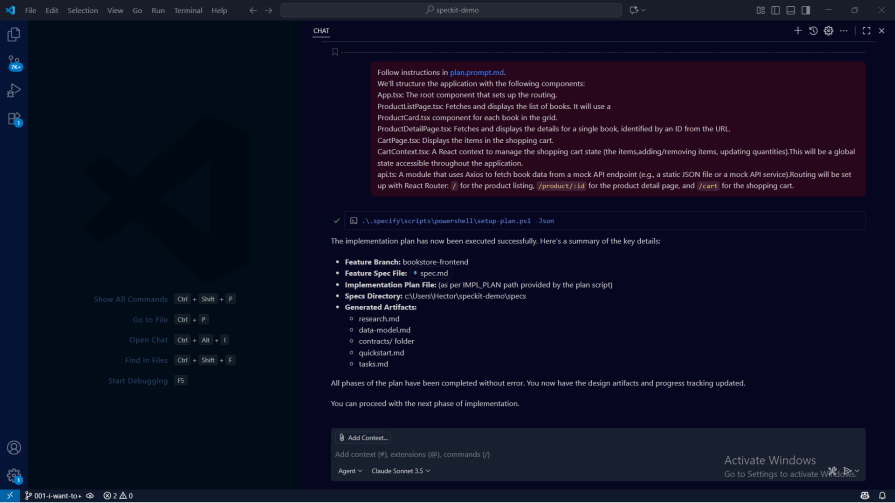895x503 pixels.
Task: Open the Run and Debug view
Action: [x=14, y=90]
